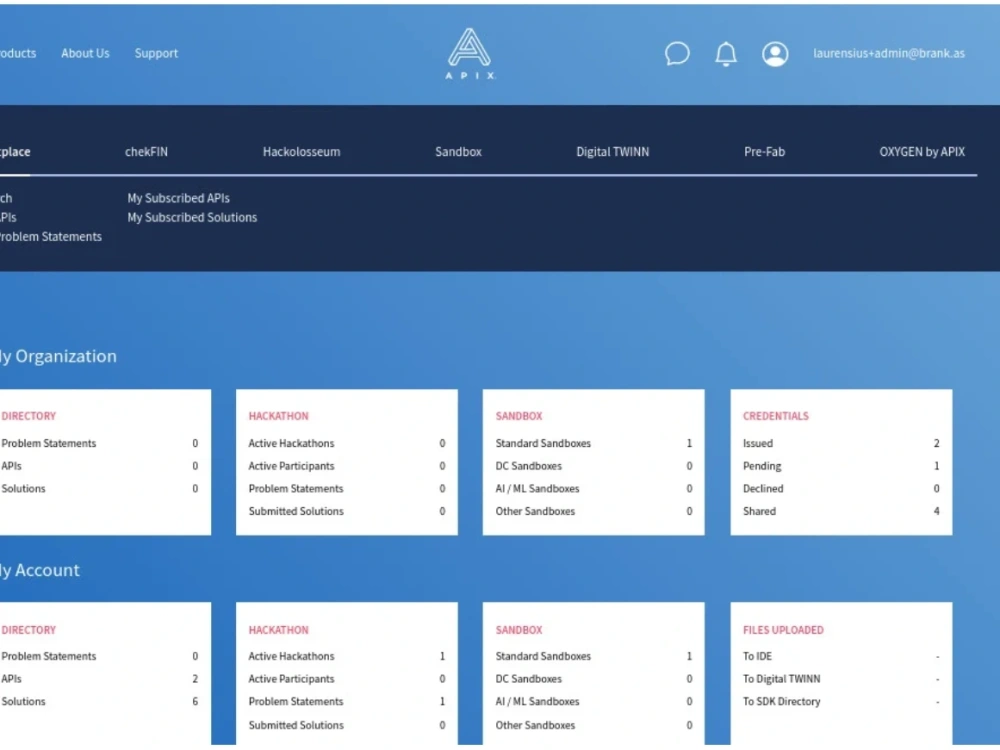Select Organization Standard Sandboxes row

tap(594, 443)
